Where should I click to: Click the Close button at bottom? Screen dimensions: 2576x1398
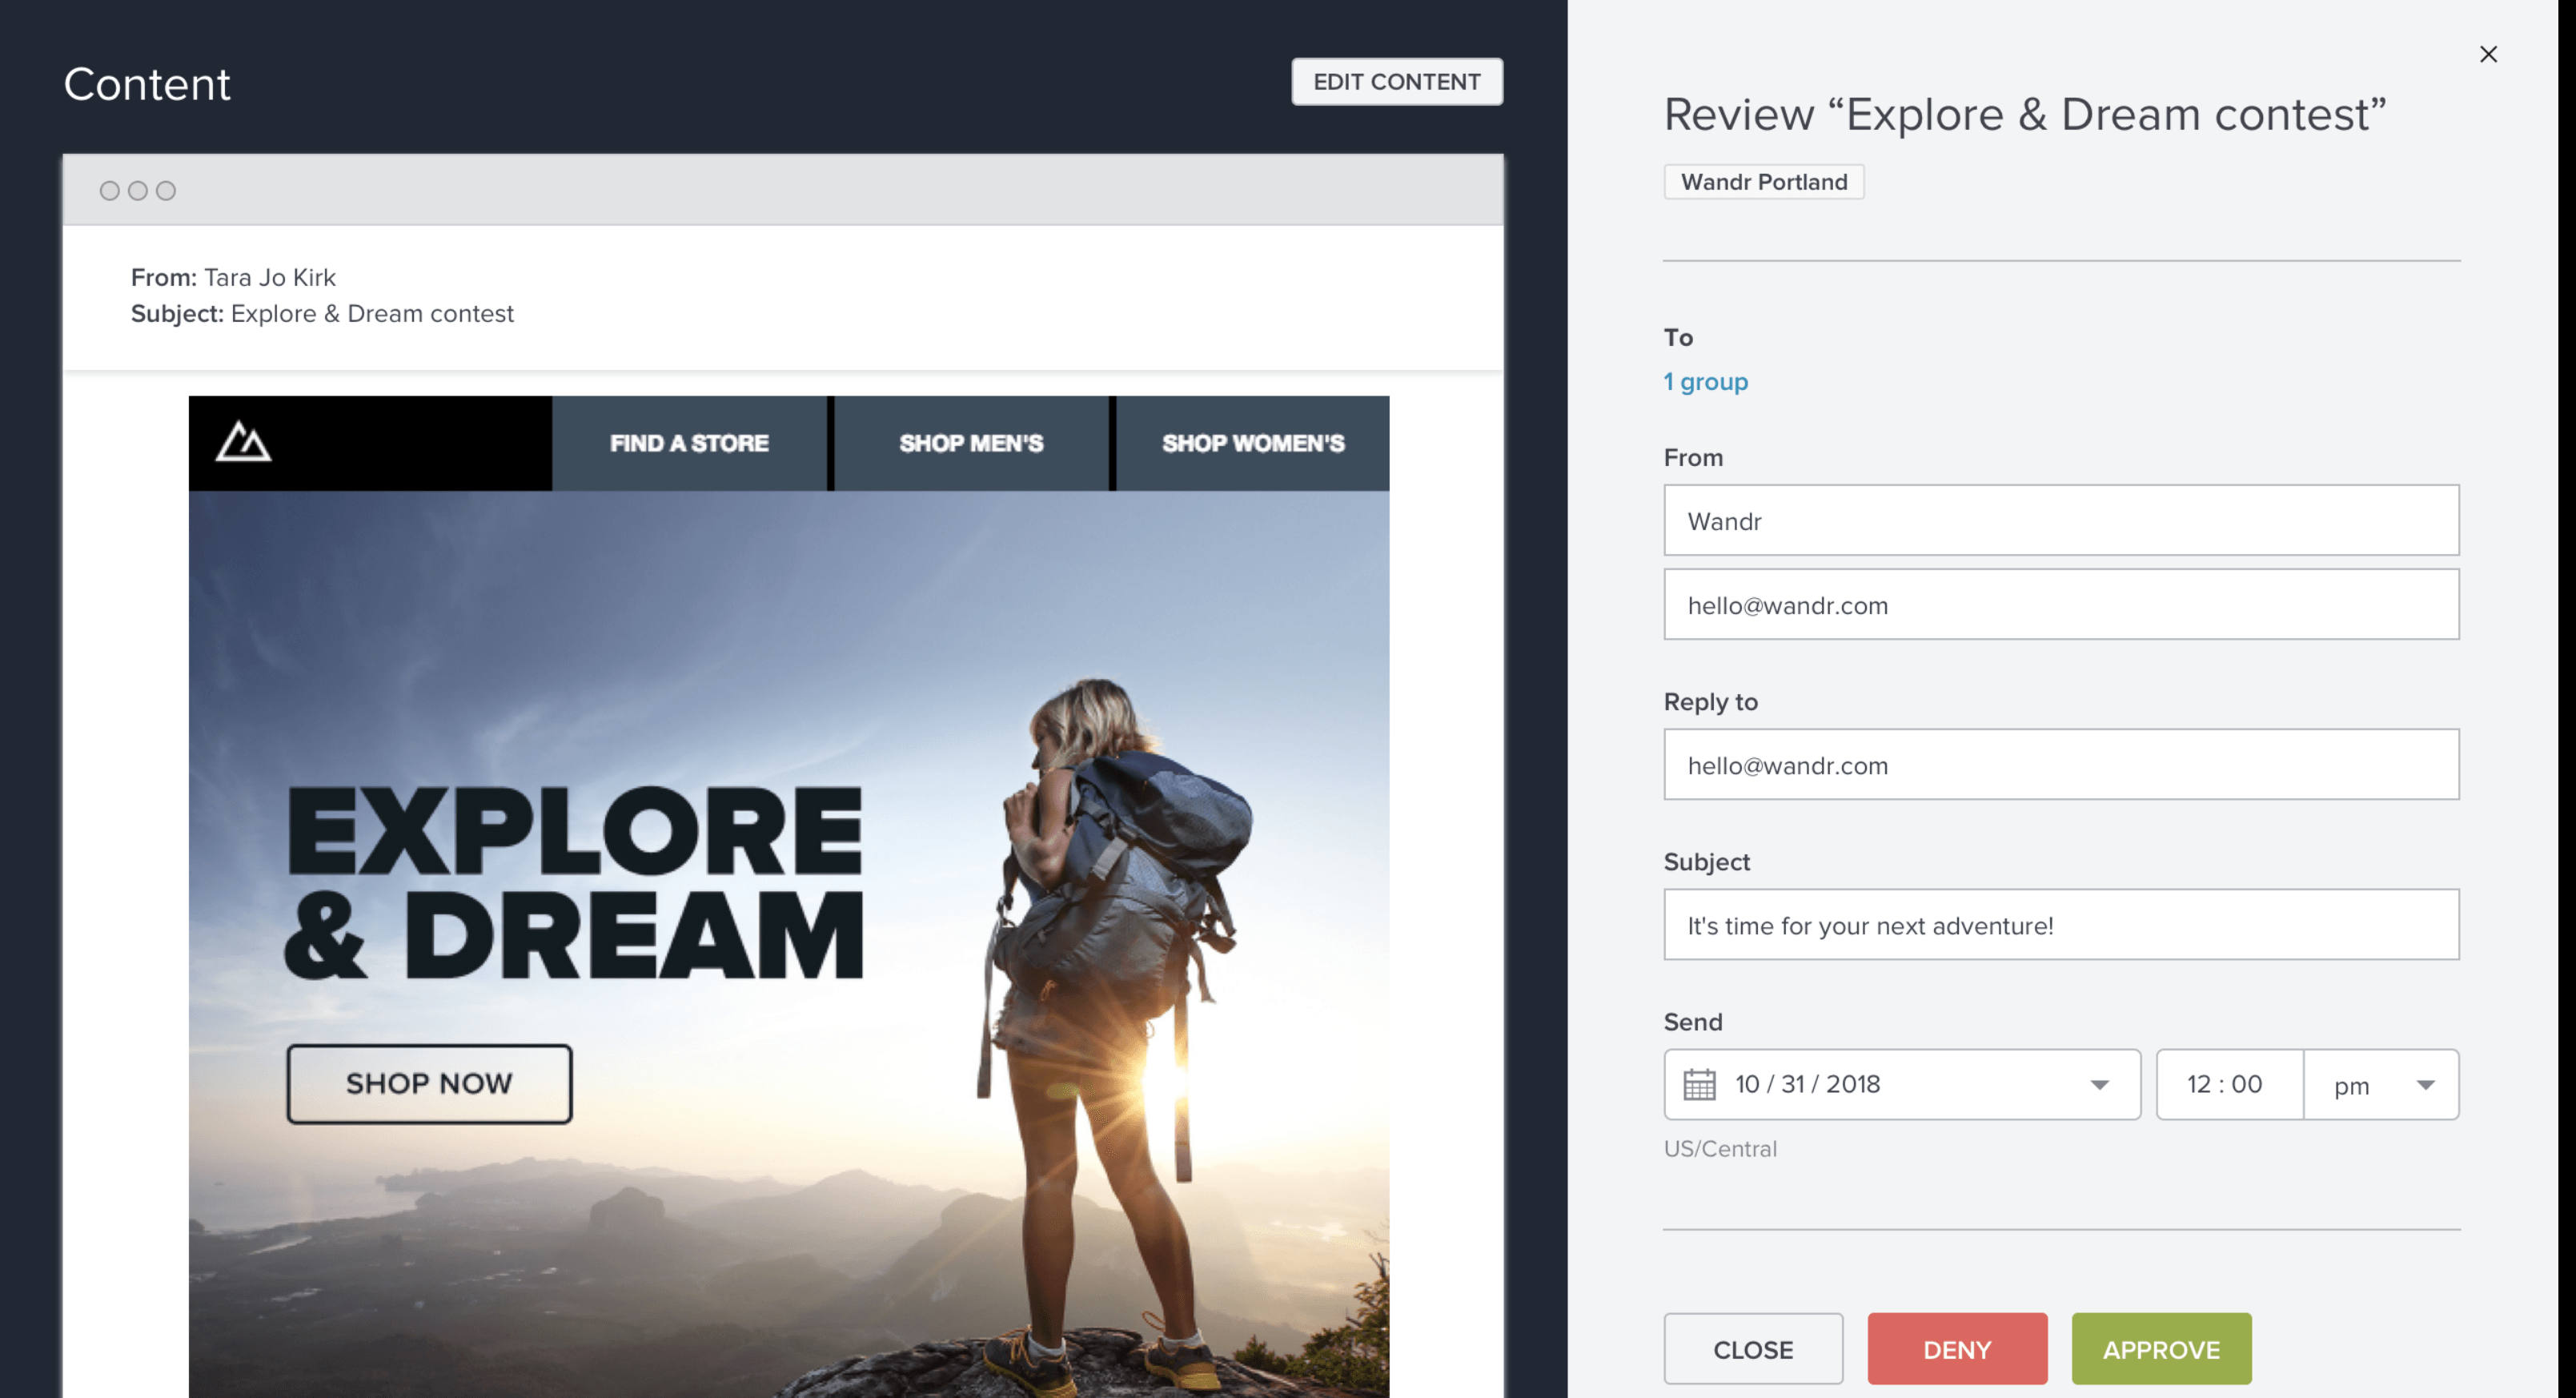[x=1753, y=1349]
